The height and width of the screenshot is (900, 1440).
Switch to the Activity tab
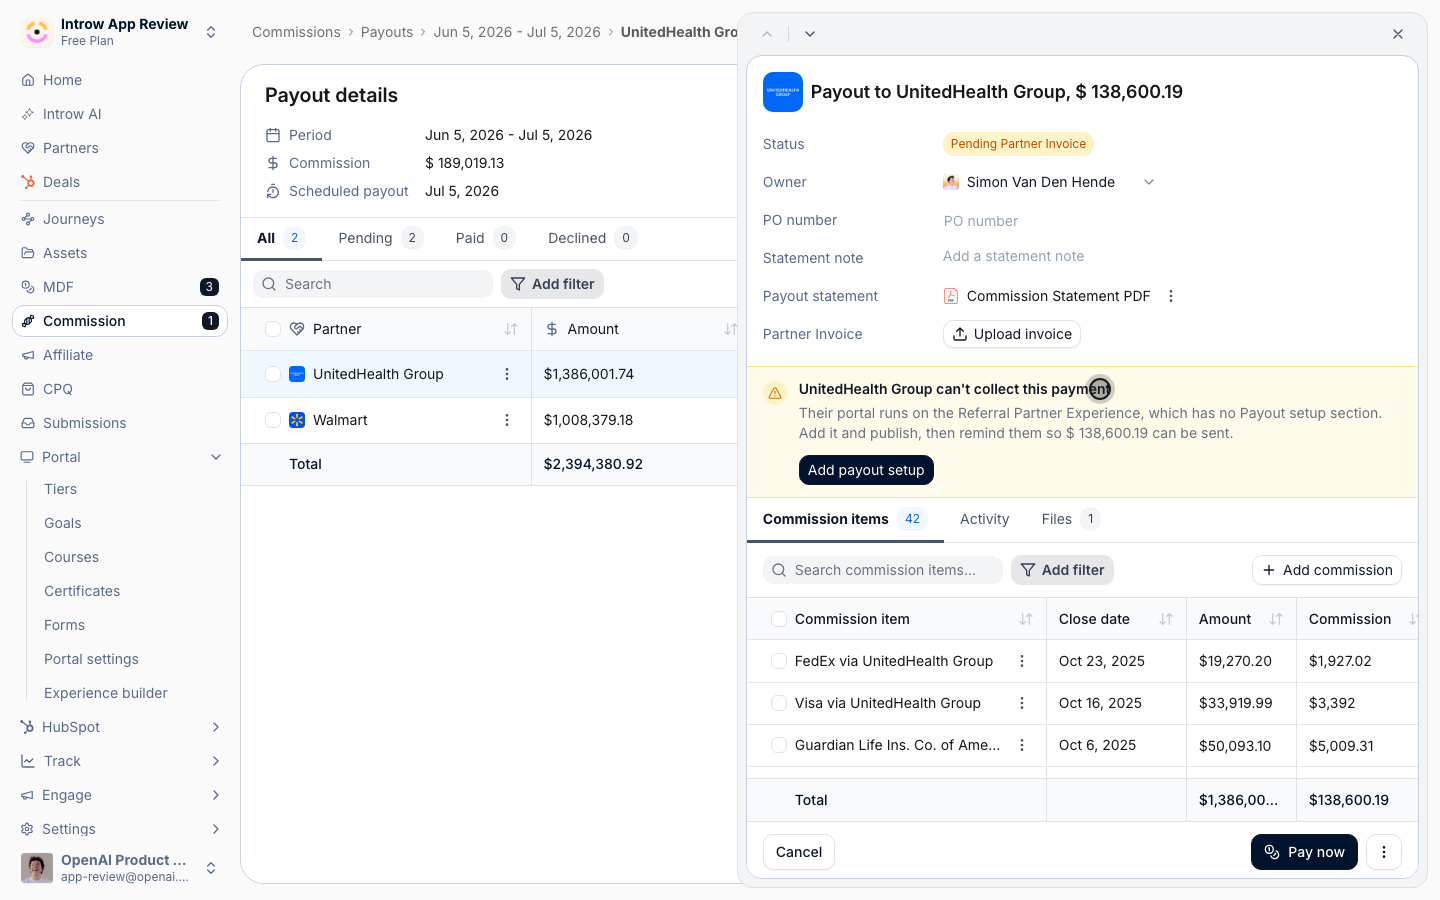[x=984, y=519]
